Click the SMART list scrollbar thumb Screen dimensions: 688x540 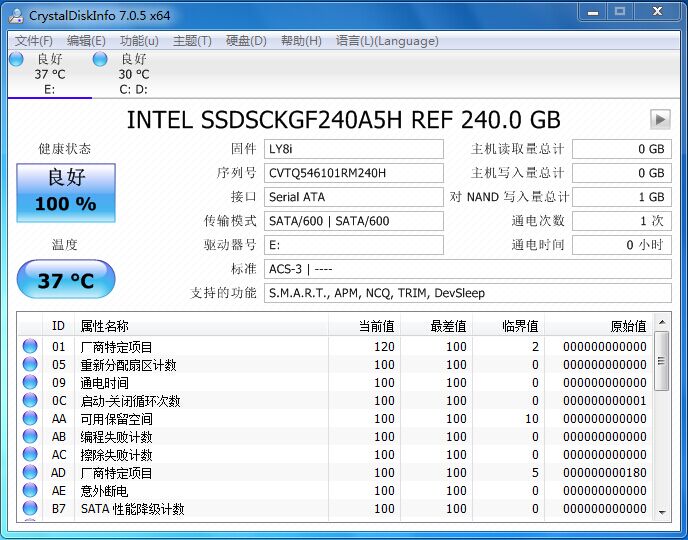click(662, 361)
